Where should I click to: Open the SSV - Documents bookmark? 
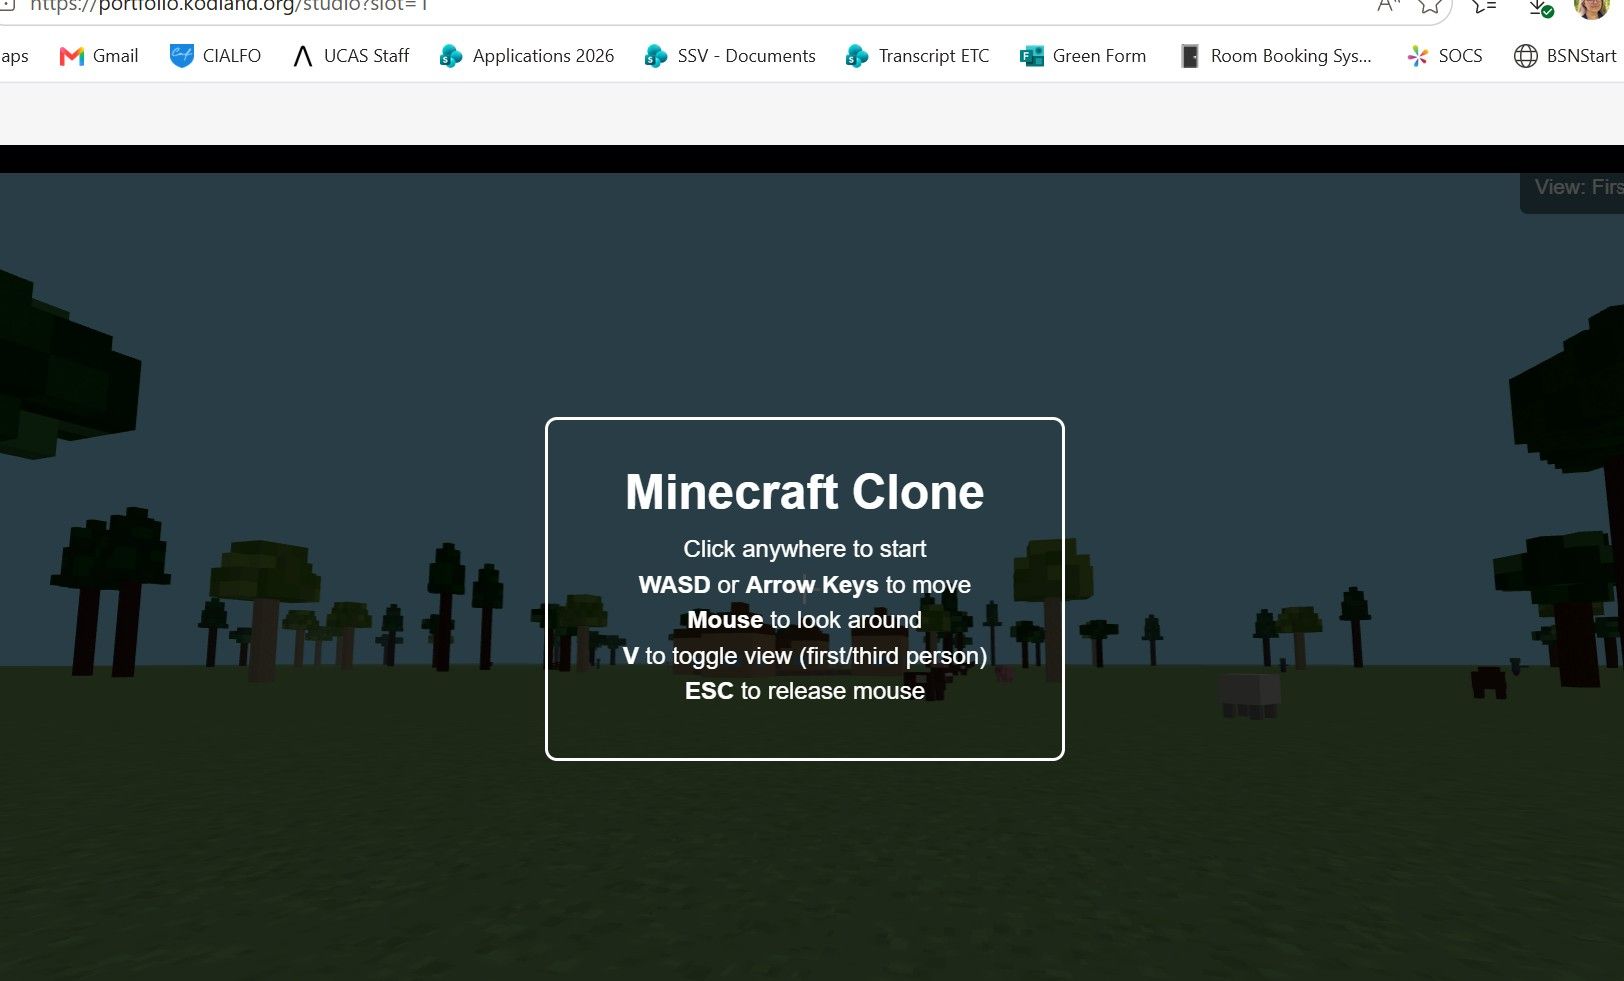click(x=730, y=56)
